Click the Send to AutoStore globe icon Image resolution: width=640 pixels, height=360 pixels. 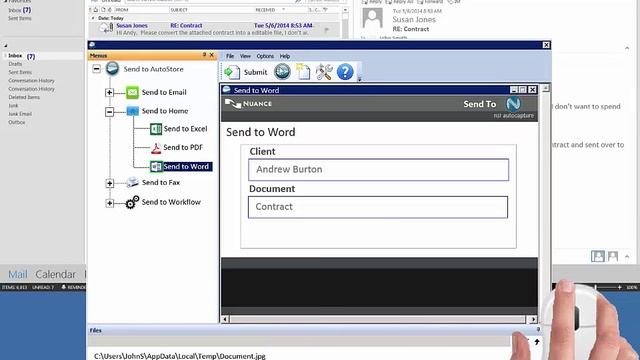point(112,68)
